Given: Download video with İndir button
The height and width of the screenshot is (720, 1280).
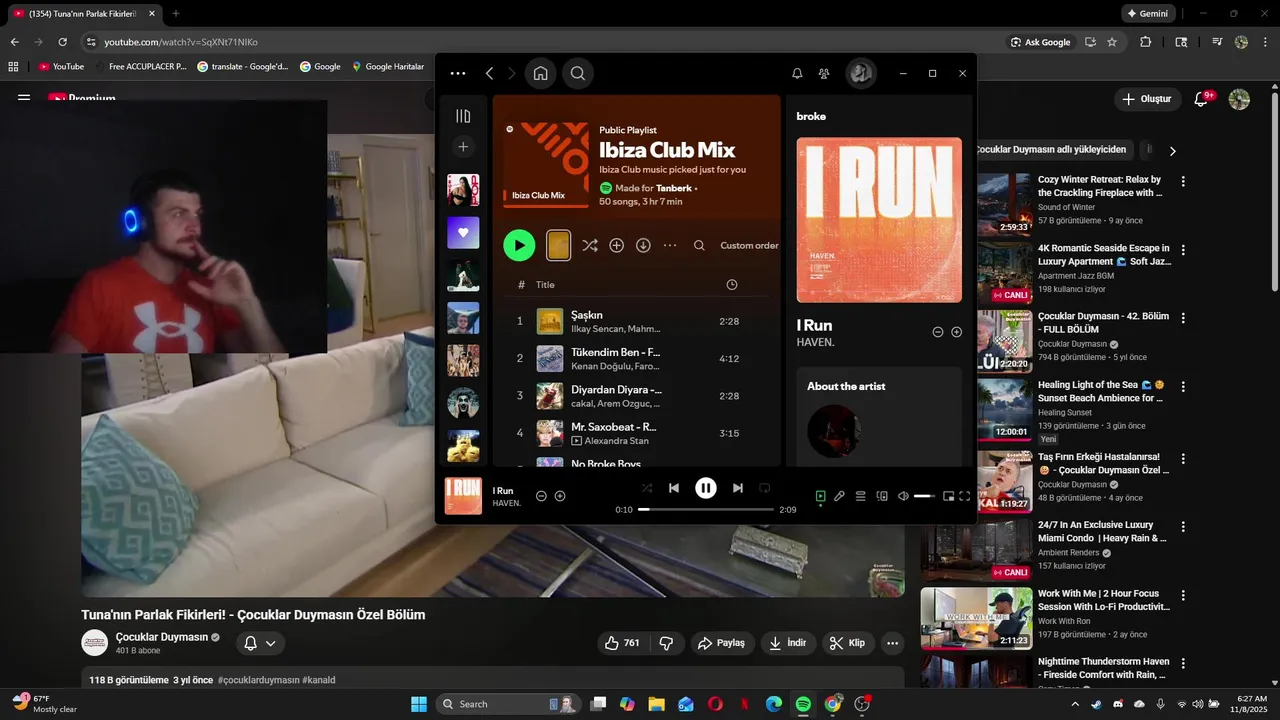Looking at the screenshot, I should click(788, 643).
